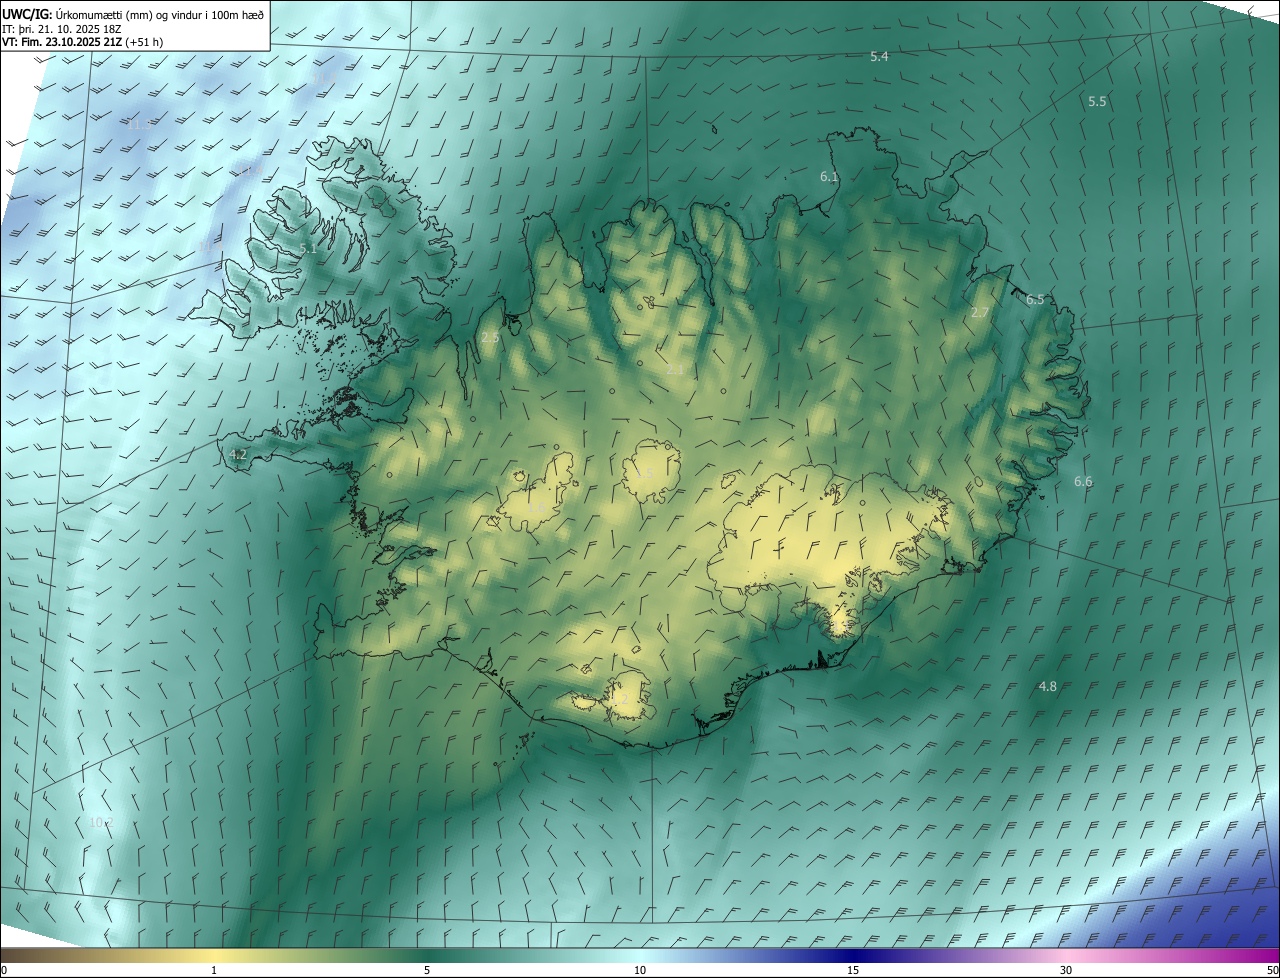Click the 0 label on the color scale
Screen dimensions: 1280x978
pos(4,971)
